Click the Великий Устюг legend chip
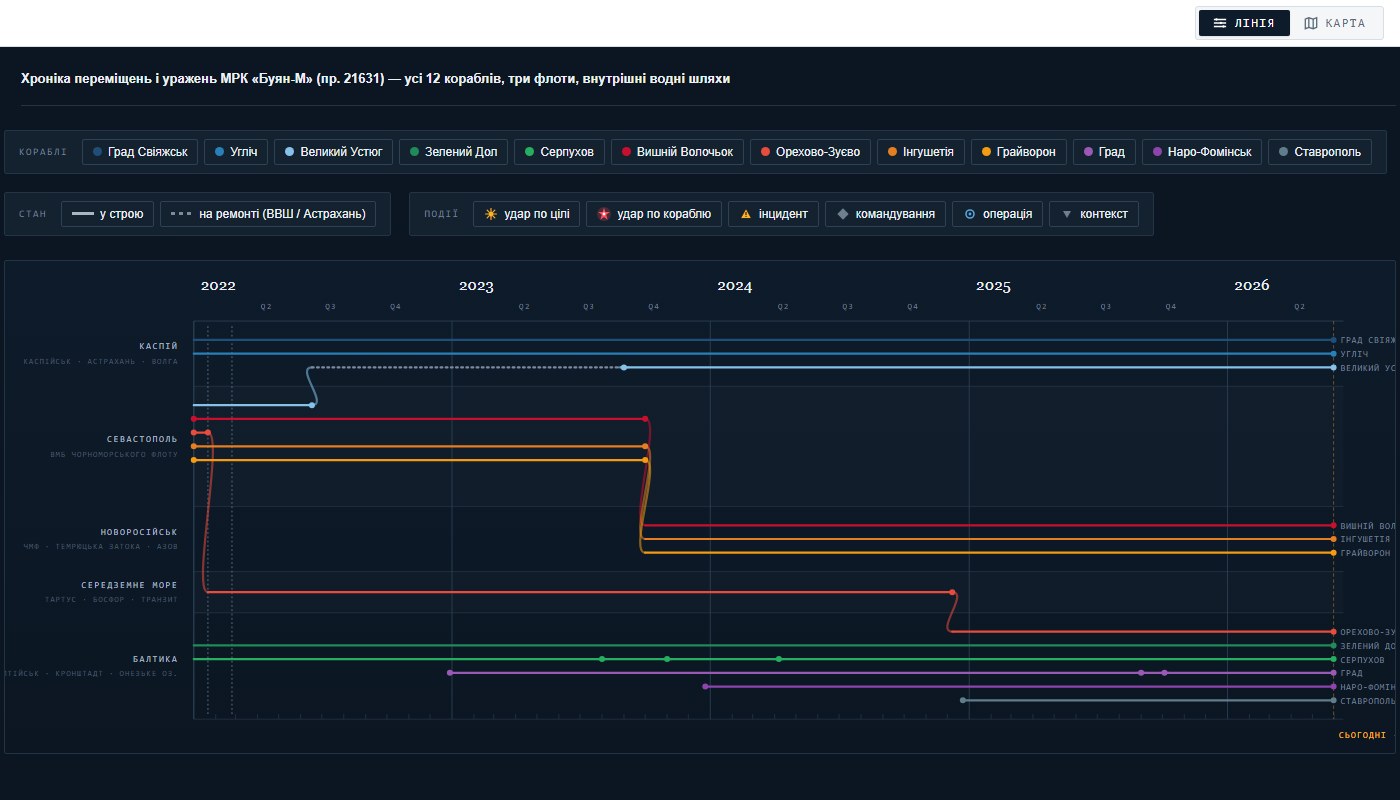This screenshot has width=1400, height=800. point(333,152)
